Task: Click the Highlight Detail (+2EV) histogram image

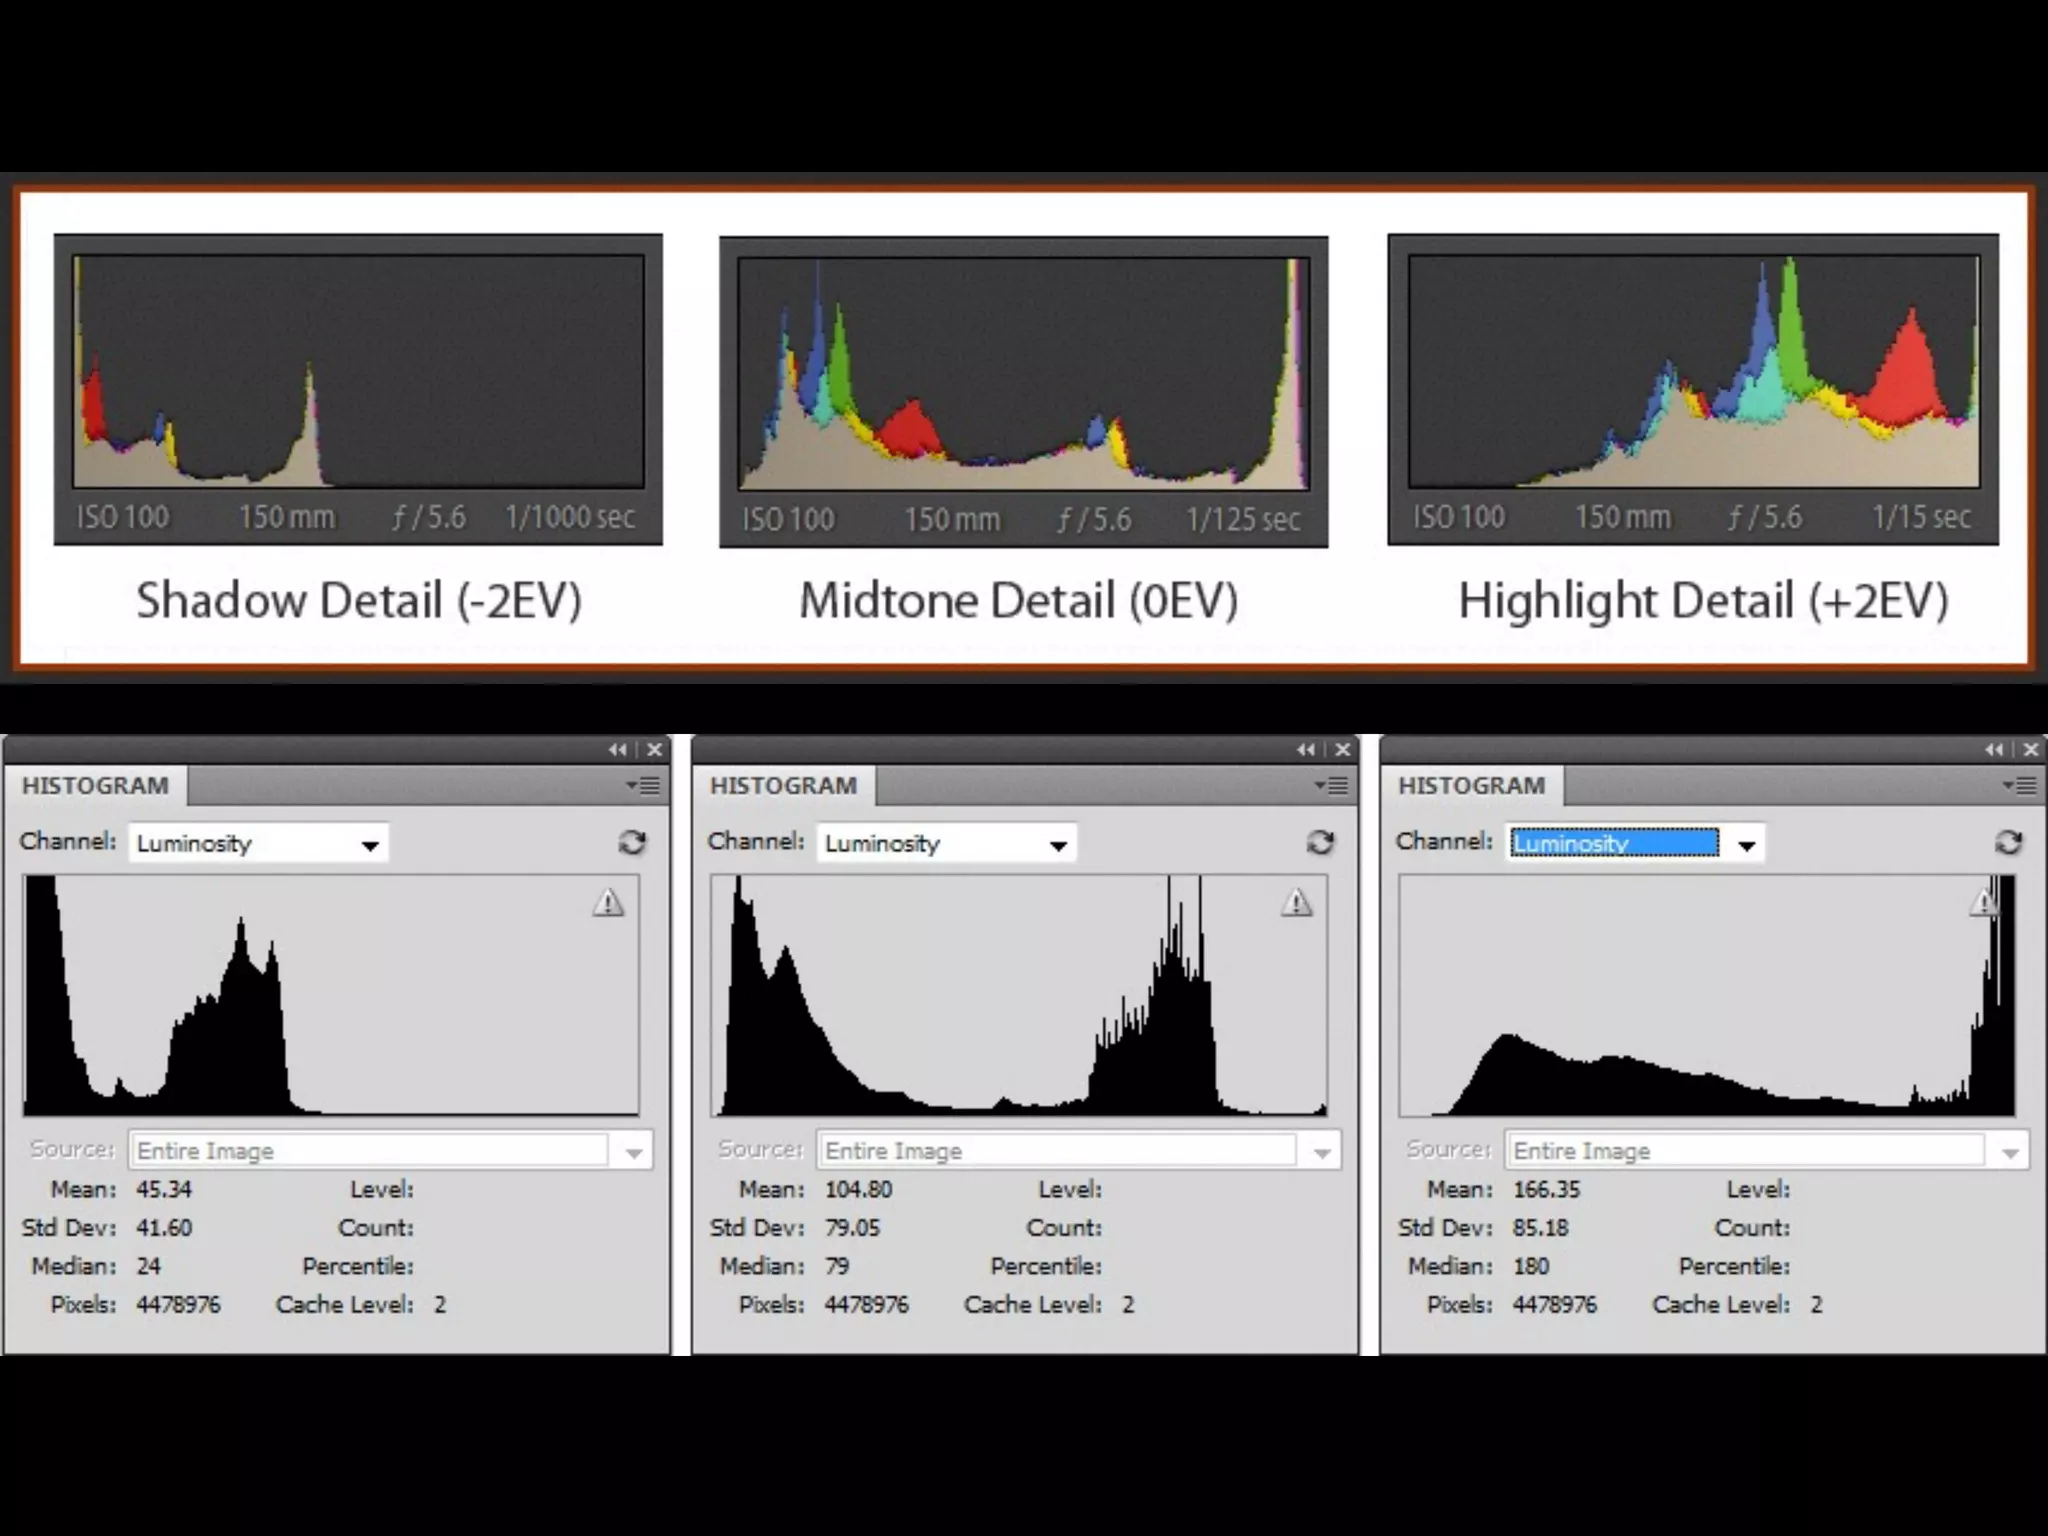Action: coord(1693,390)
